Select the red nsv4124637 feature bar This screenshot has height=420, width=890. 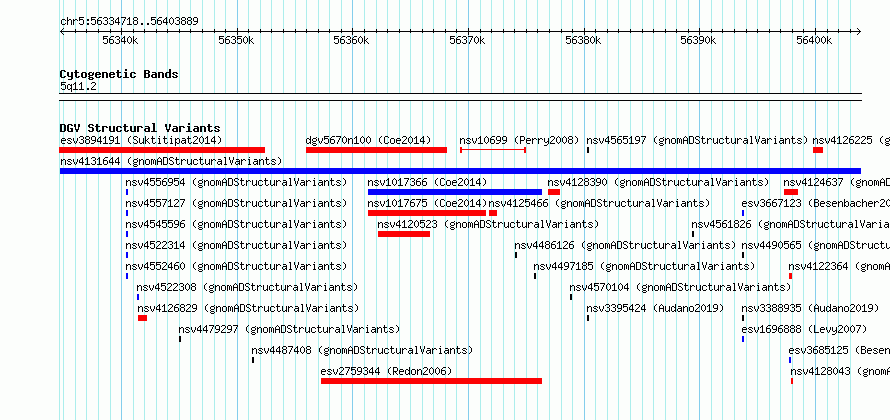[x=791, y=192]
